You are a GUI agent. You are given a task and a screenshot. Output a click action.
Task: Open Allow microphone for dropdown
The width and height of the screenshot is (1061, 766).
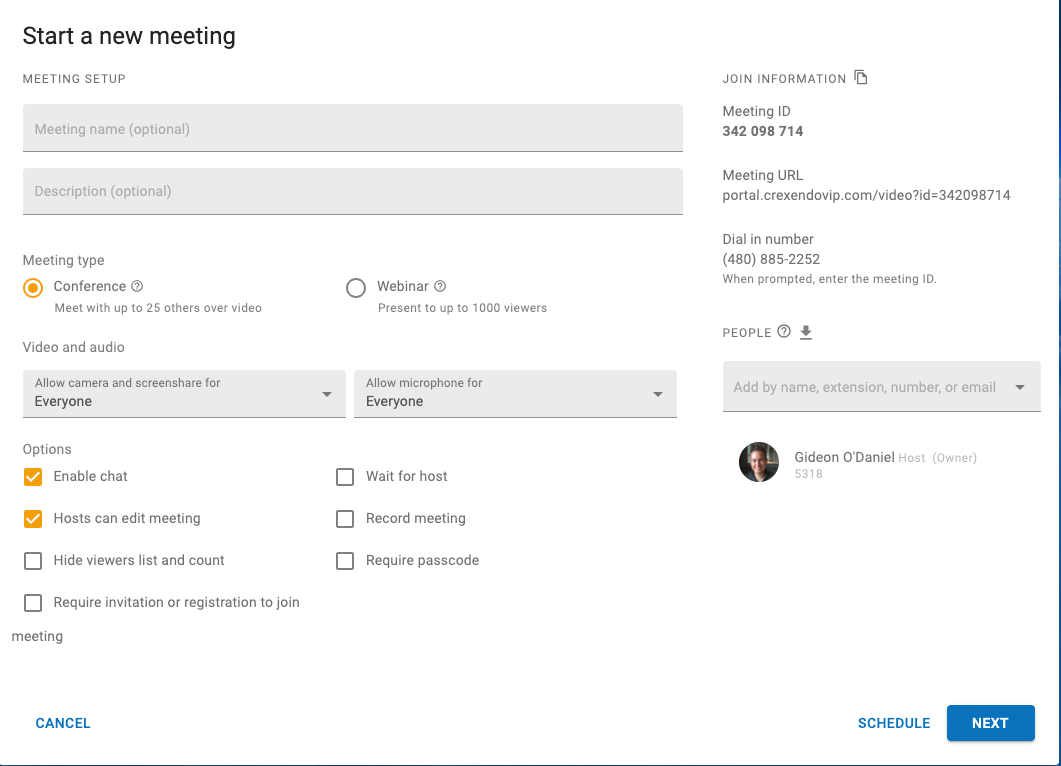pos(515,393)
